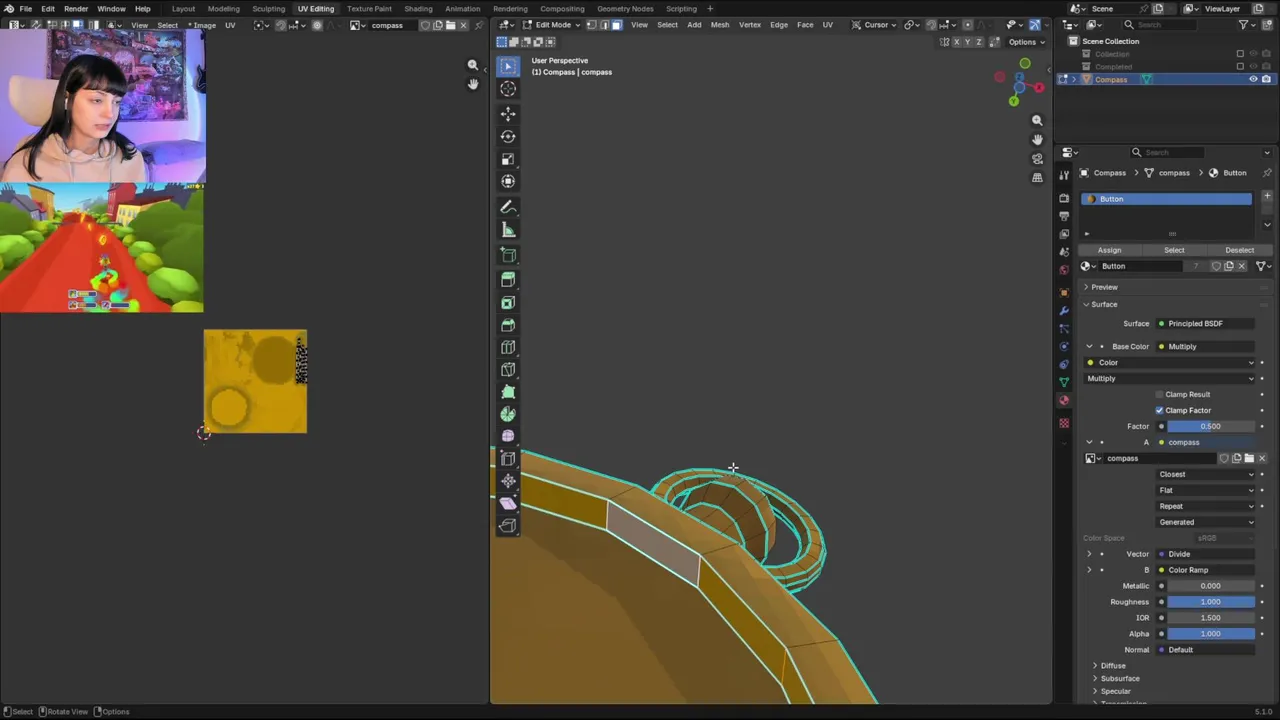The width and height of the screenshot is (1280, 720).
Task: Open the Multiply blend type dropdown
Action: click(1169, 378)
